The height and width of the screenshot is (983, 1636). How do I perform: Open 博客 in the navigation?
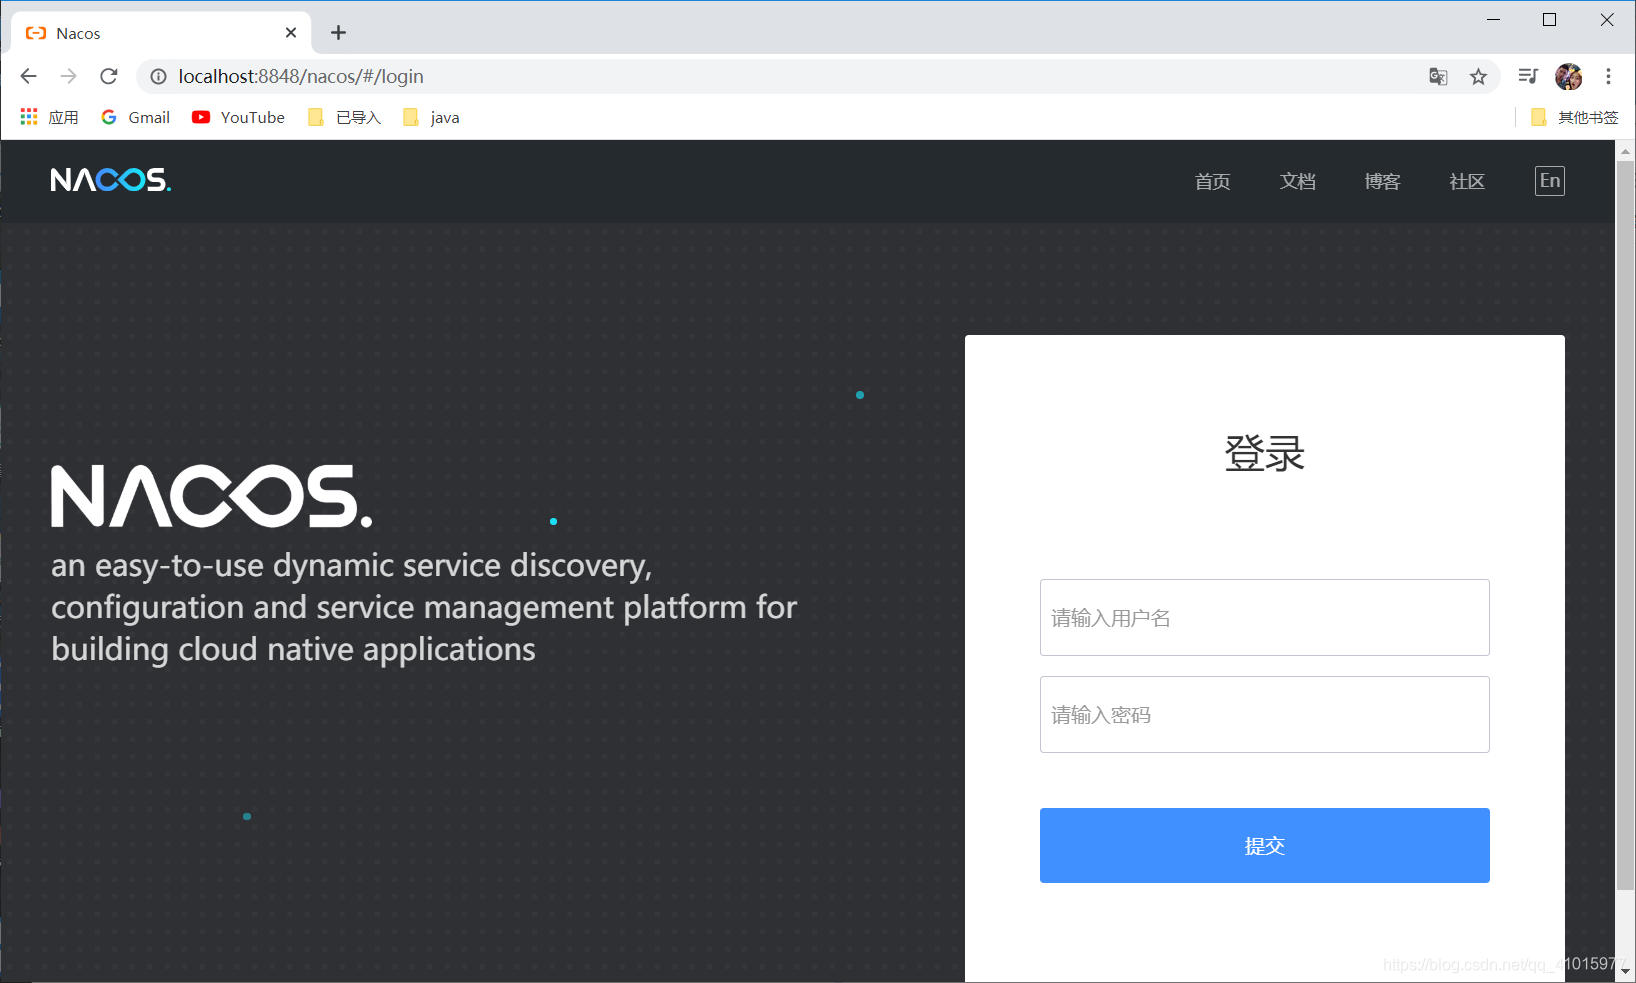1382,181
